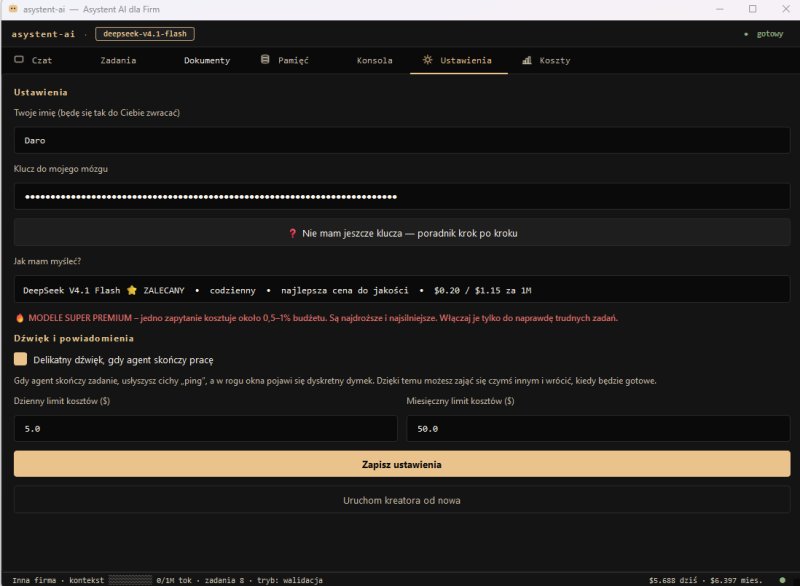Focus the Twoje imię field containing Daro
The height and width of the screenshot is (586, 800).
(x=402, y=140)
